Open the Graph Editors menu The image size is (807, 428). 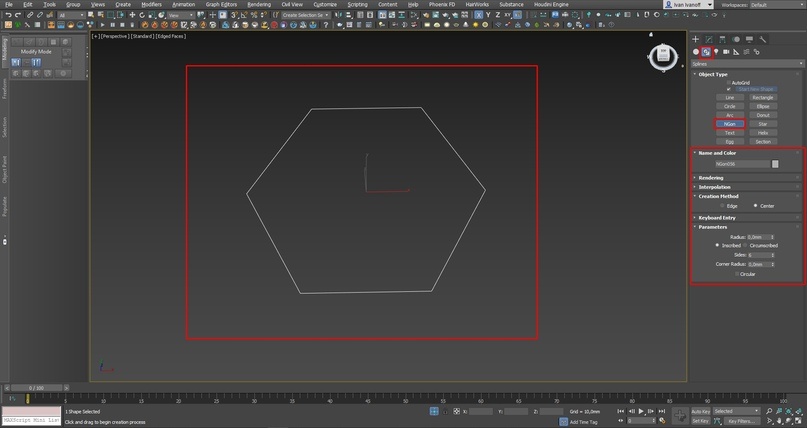[221, 4]
